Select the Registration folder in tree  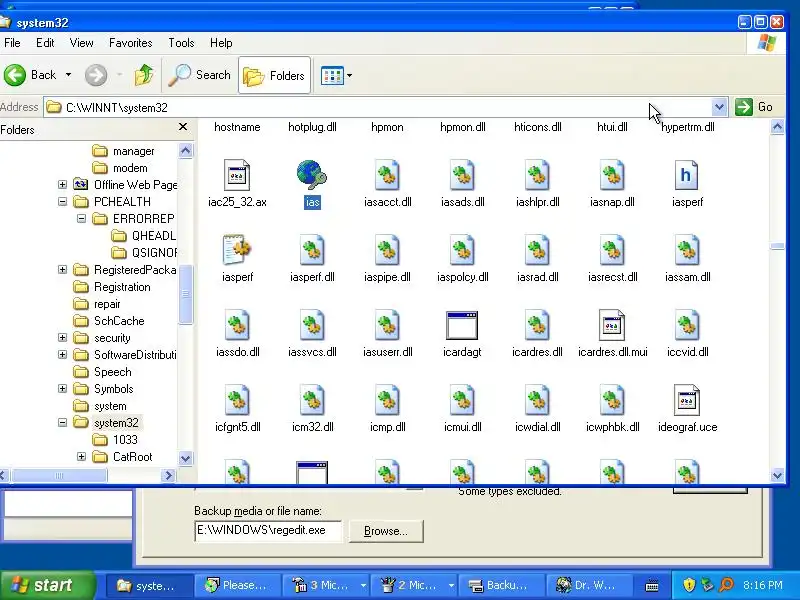(122, 287)
